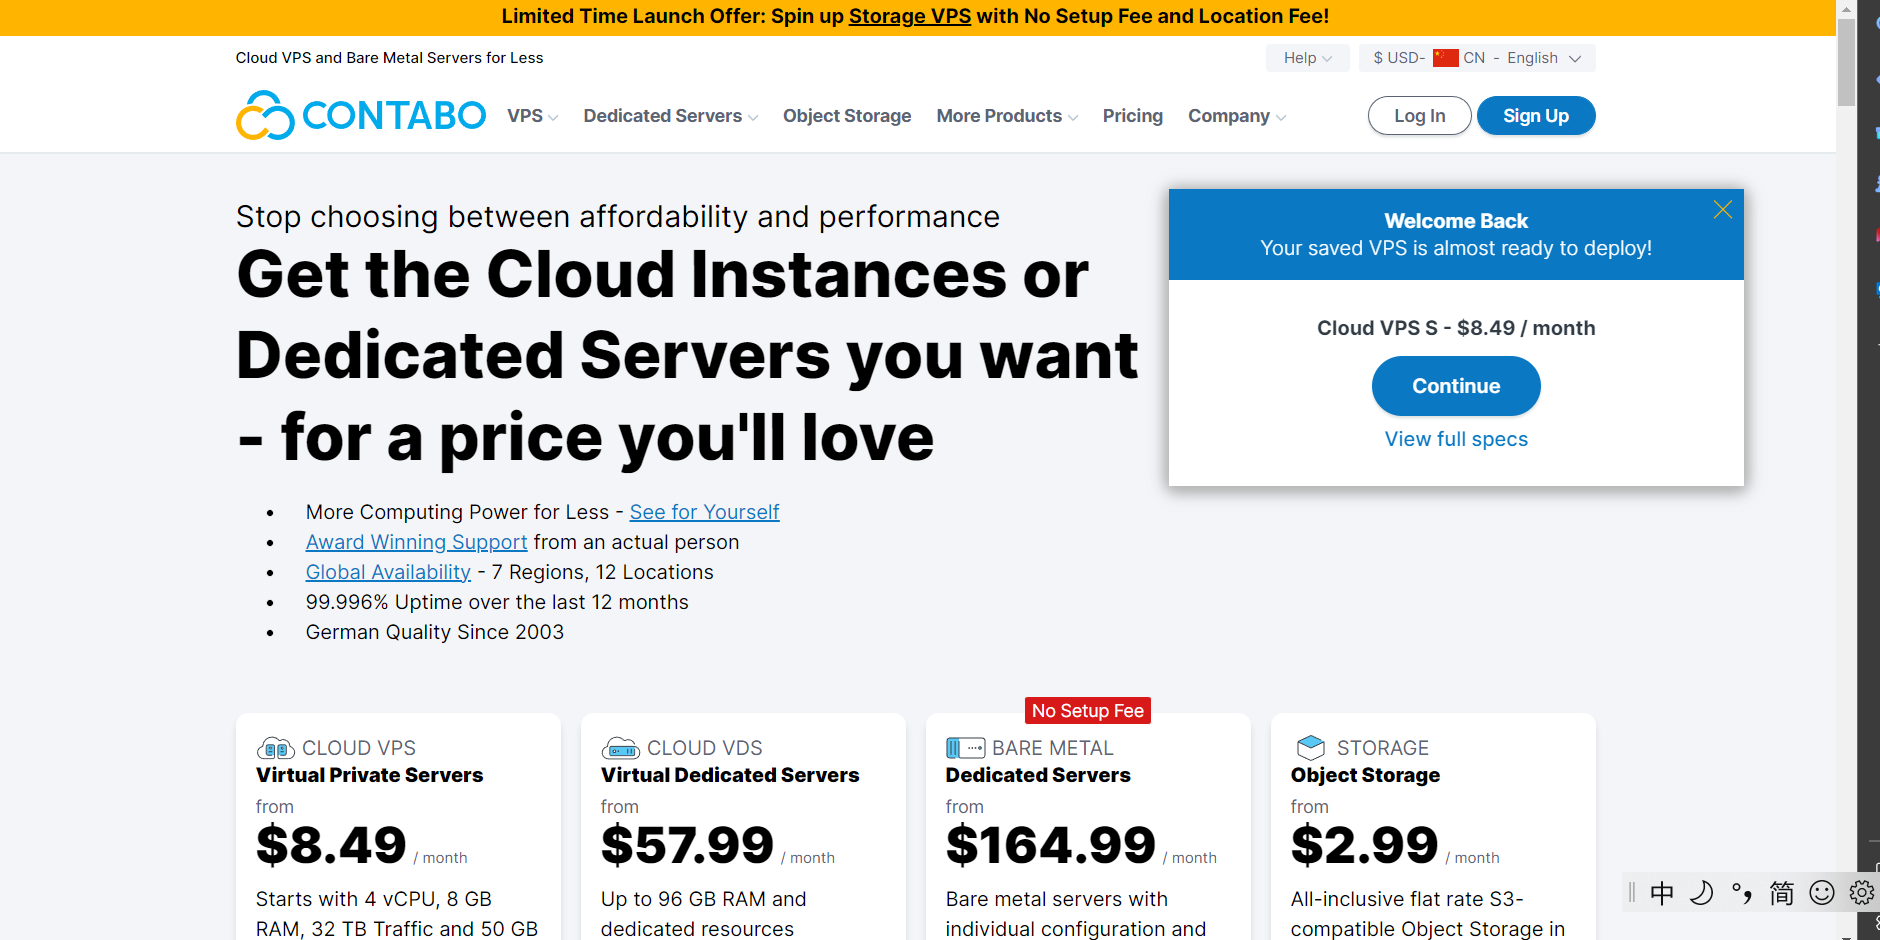The height and width of the screenshot is (940, 1880).
Task: Click the Storage box icon
Action: [1310, 747]
